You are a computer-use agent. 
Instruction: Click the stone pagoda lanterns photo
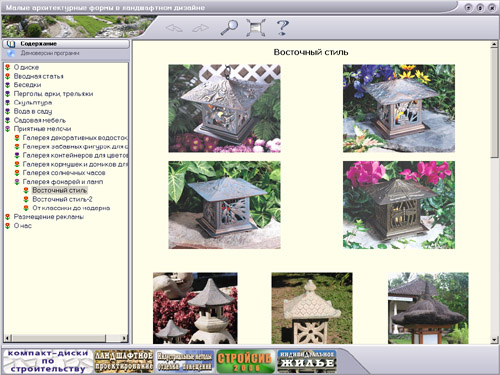195,308
